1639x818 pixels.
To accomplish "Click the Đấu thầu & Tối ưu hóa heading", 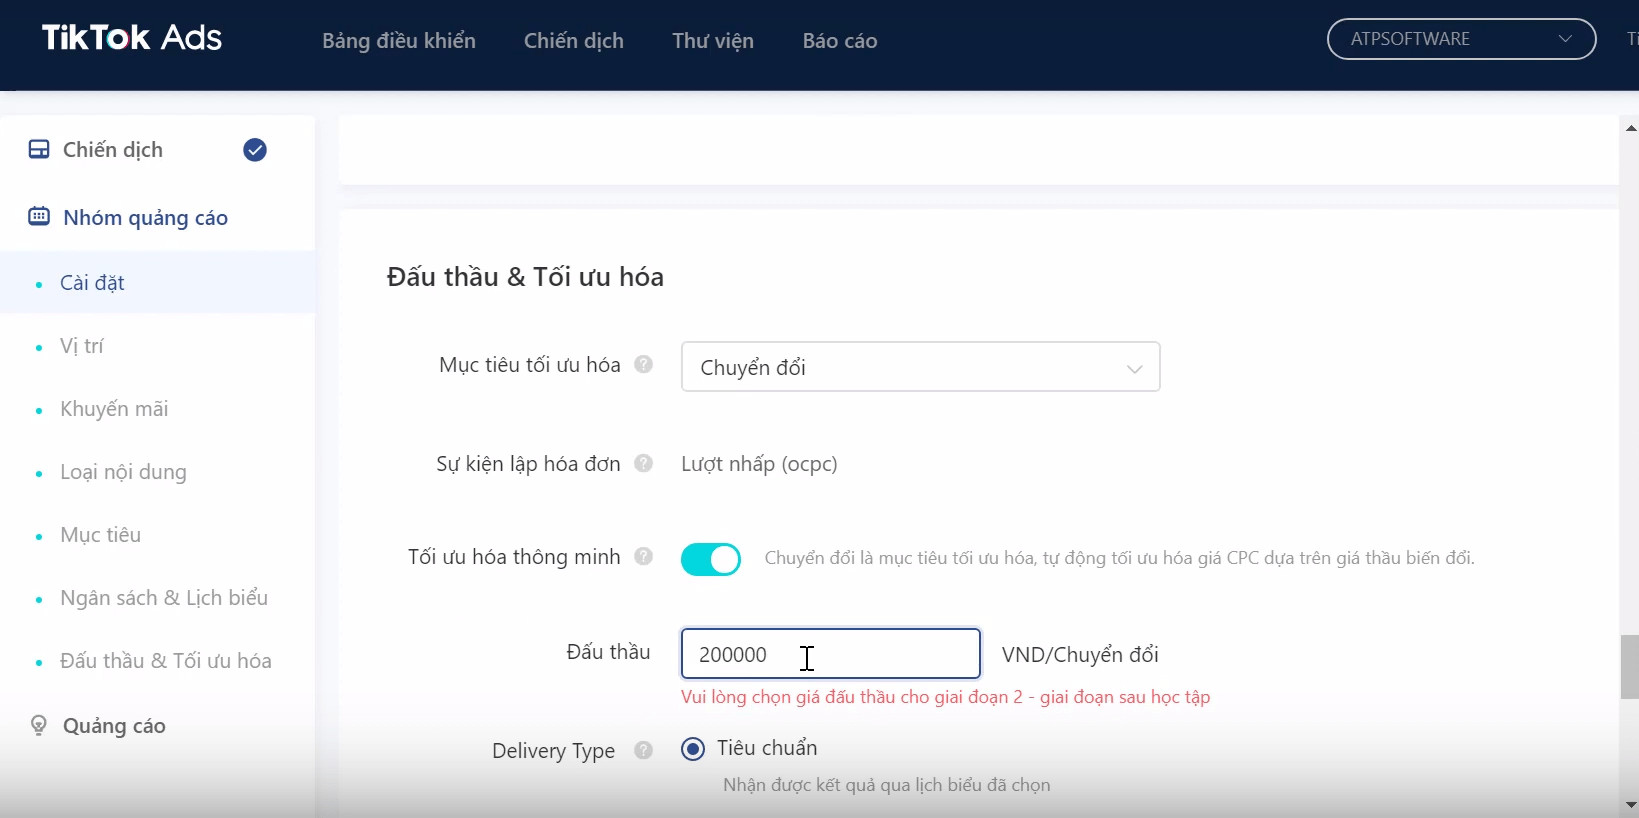I will coord(525,277).
